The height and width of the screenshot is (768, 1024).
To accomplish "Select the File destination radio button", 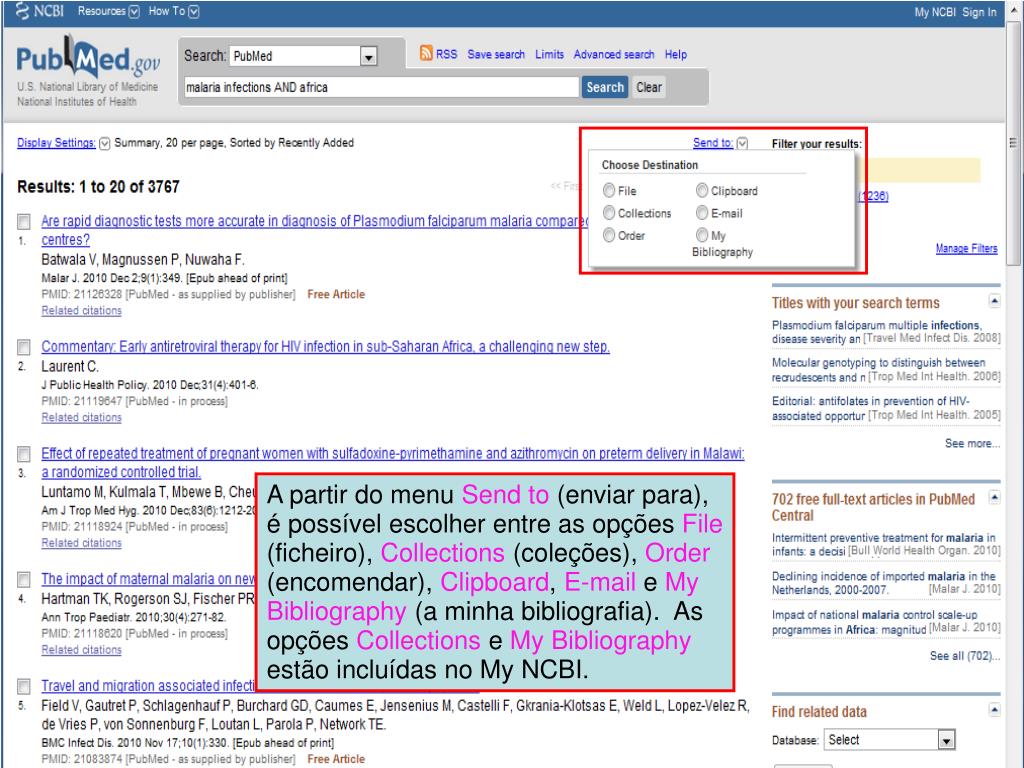I will [x=609, y=190].
